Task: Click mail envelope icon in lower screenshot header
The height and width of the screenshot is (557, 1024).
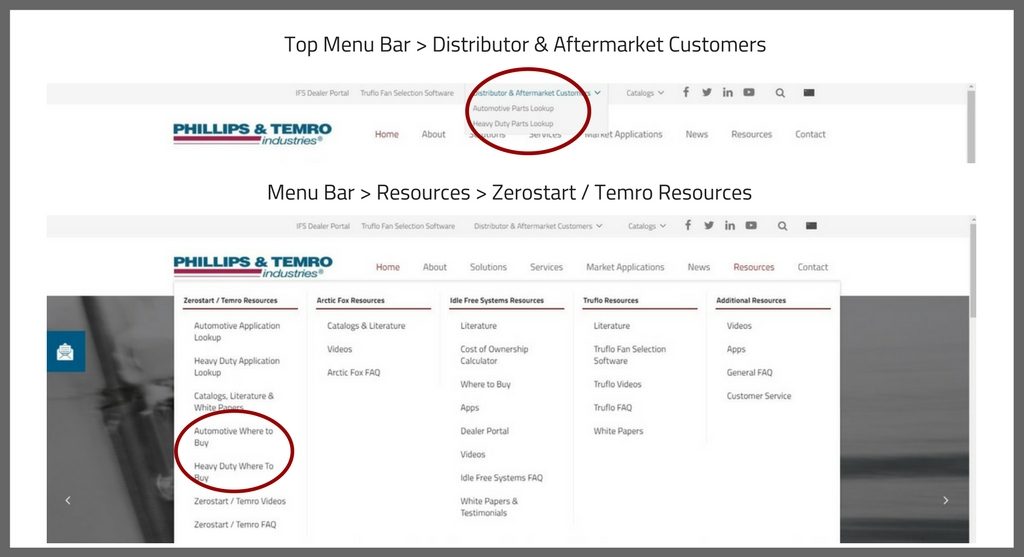Action: pos(811,226)
